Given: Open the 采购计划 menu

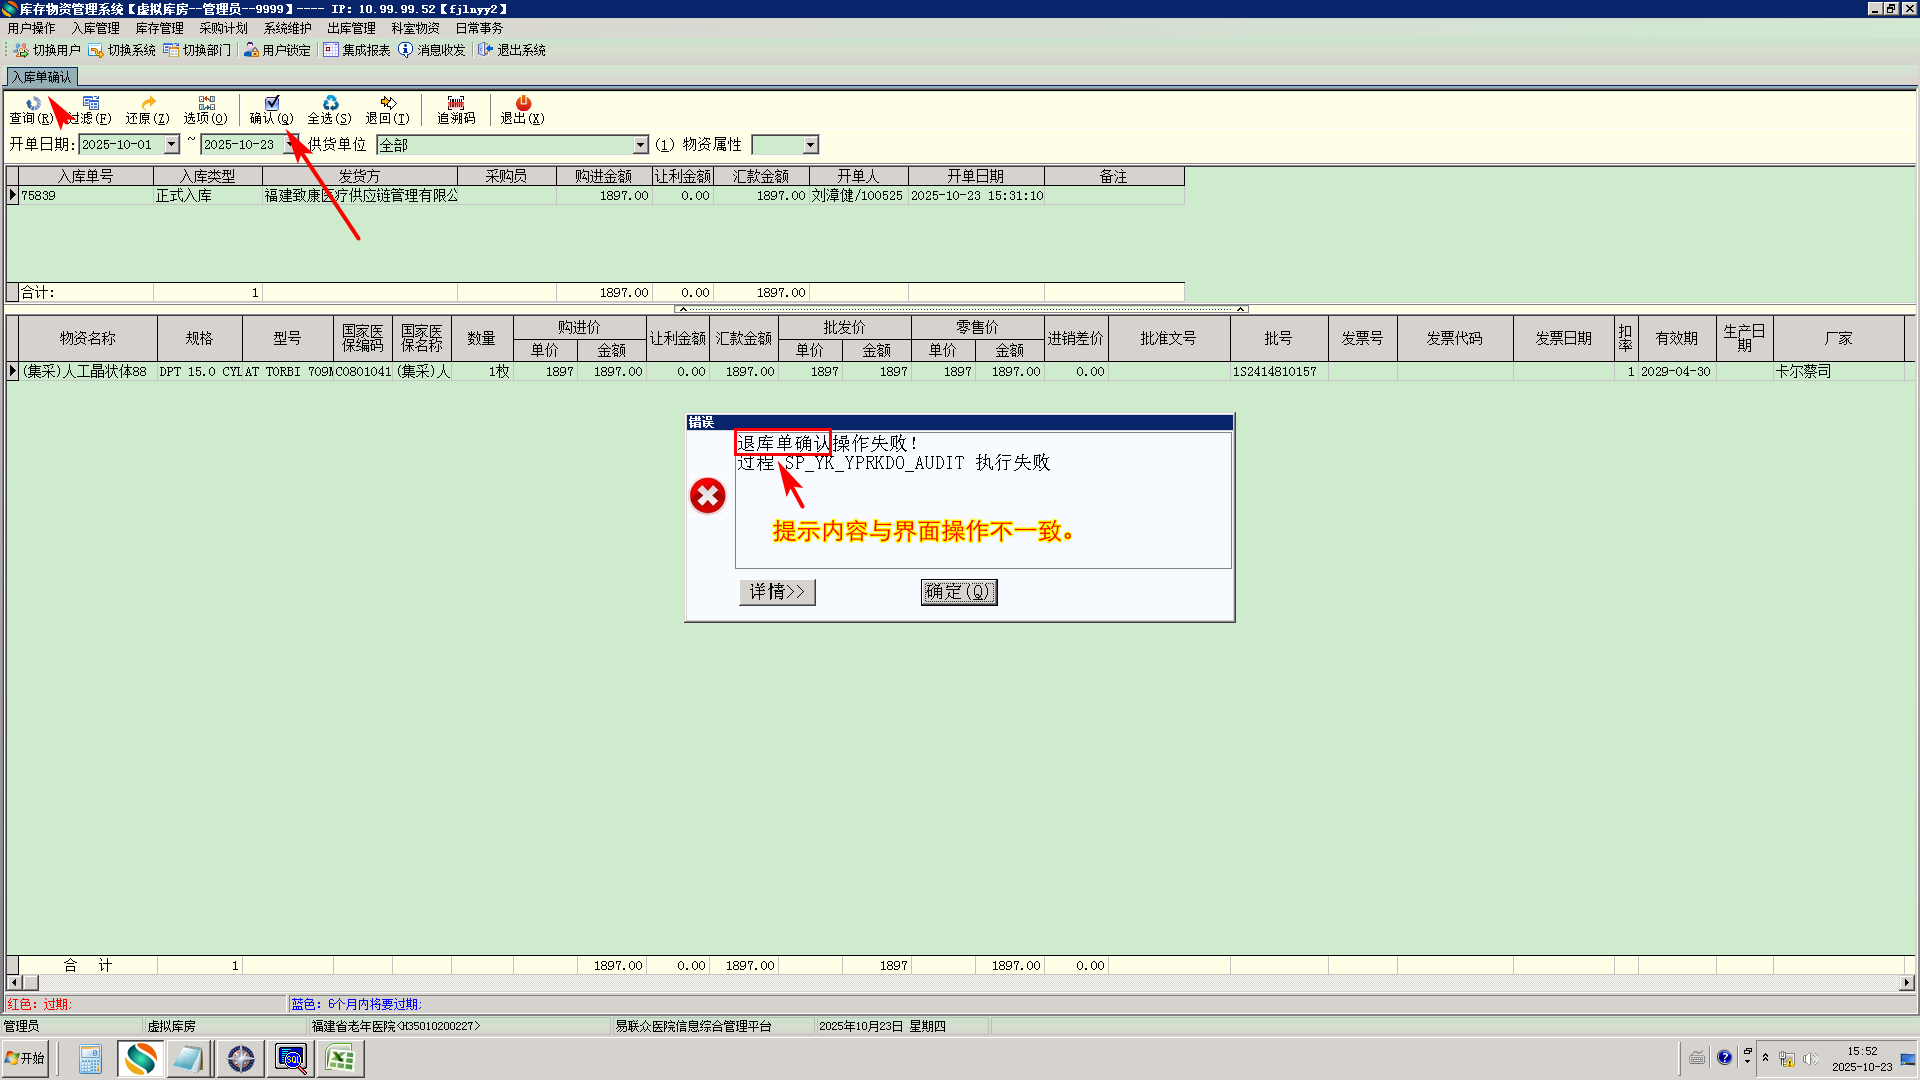Looking at the screenshot, I should 223,28.
